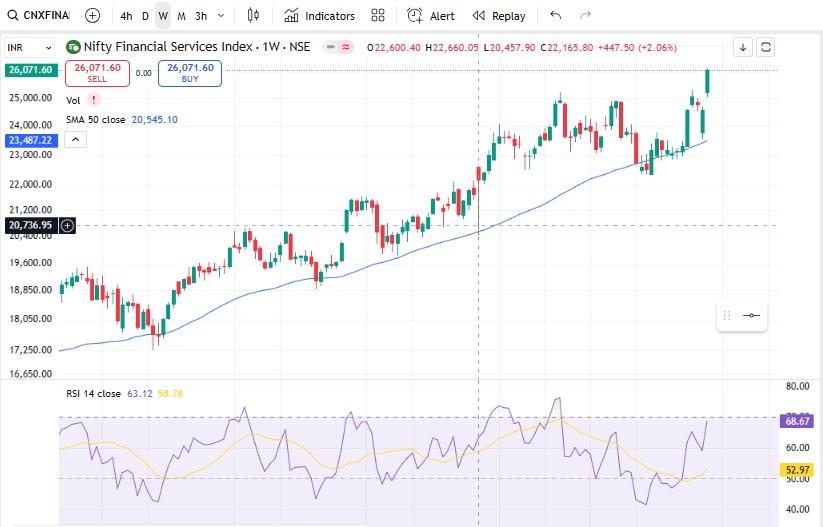Click the RSI legend value 58.78
Image resolution: width=823 pixels, height=527 pixels.
(170, 394)
